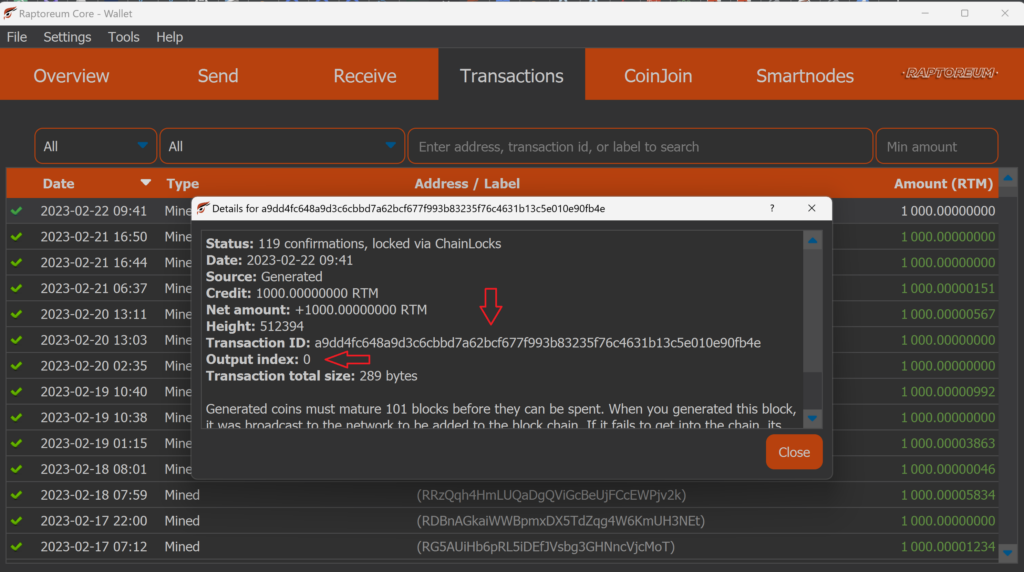Click the confirmed checkmark for 2023-02-21 16:44

tap(16, 262)
